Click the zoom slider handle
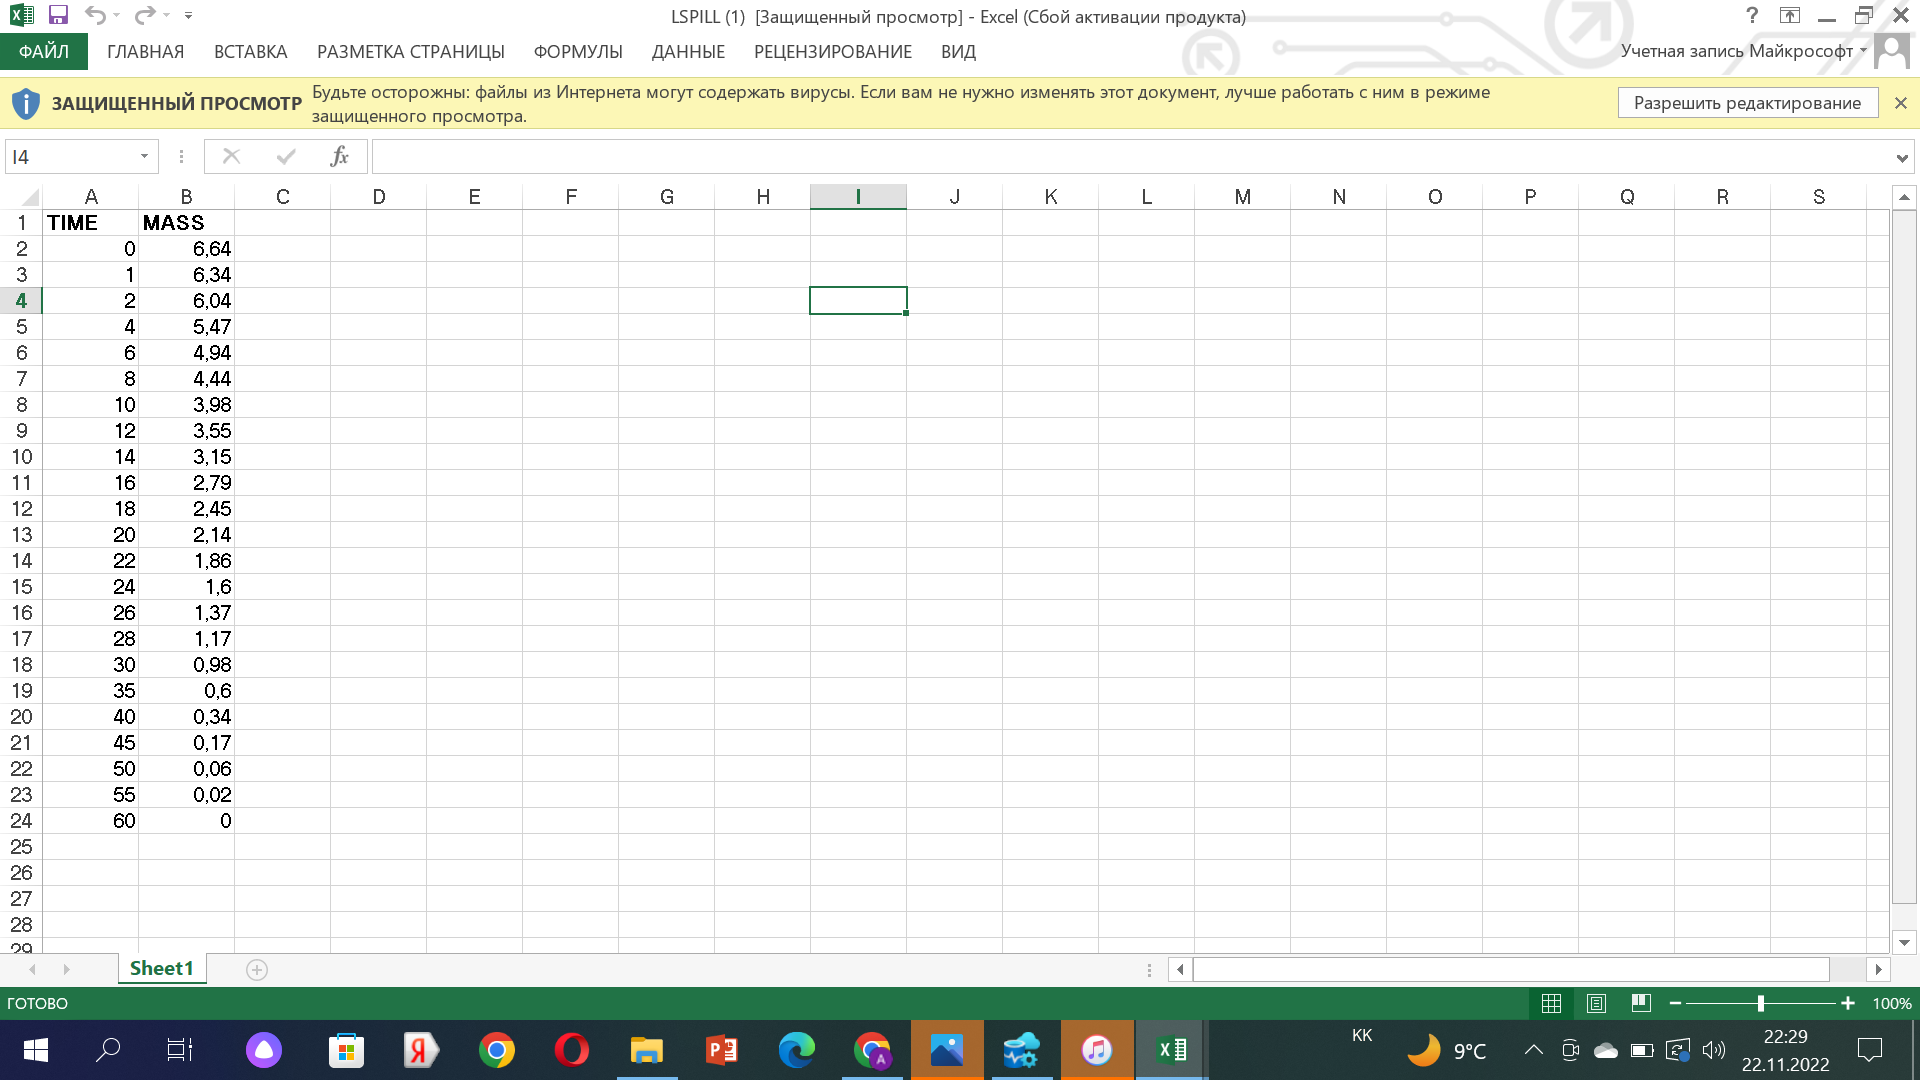Image resolution: width=1920 pixels, height=1080 pixels. [1760, 1003]
